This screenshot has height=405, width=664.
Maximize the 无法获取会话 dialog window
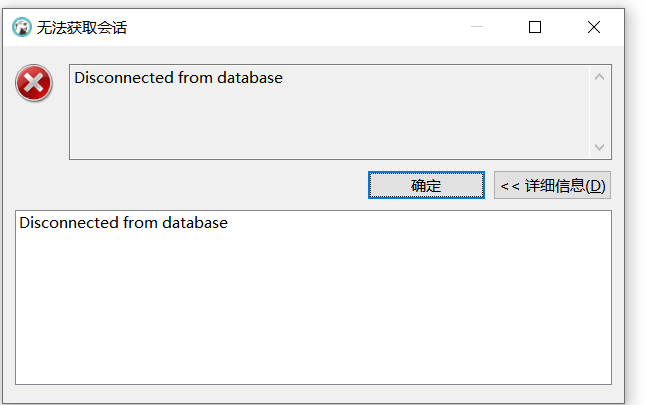pos(535,27)
